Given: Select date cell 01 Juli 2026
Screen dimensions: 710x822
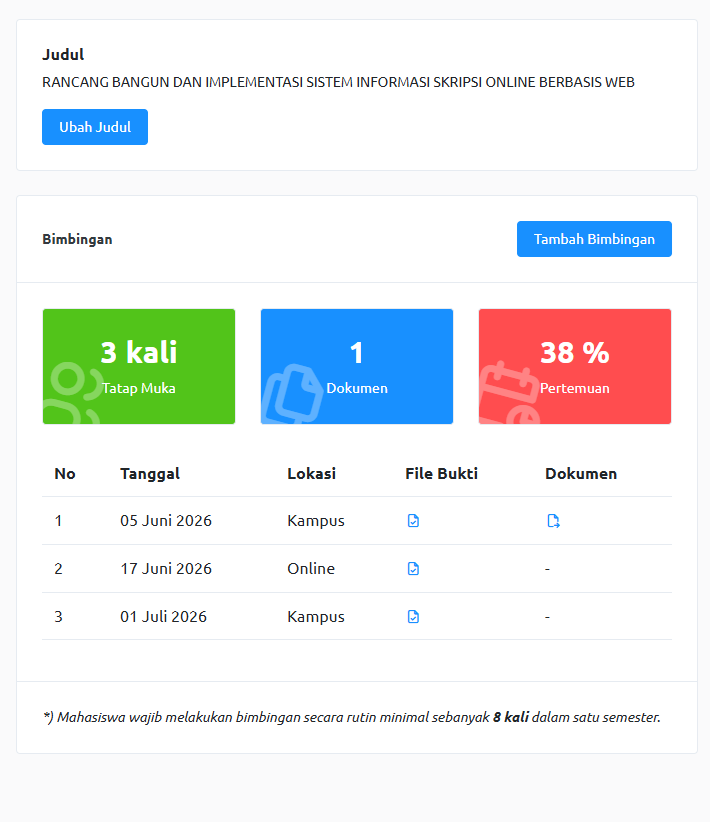Looking at the screenshot, I should click(x=164, y=616).
